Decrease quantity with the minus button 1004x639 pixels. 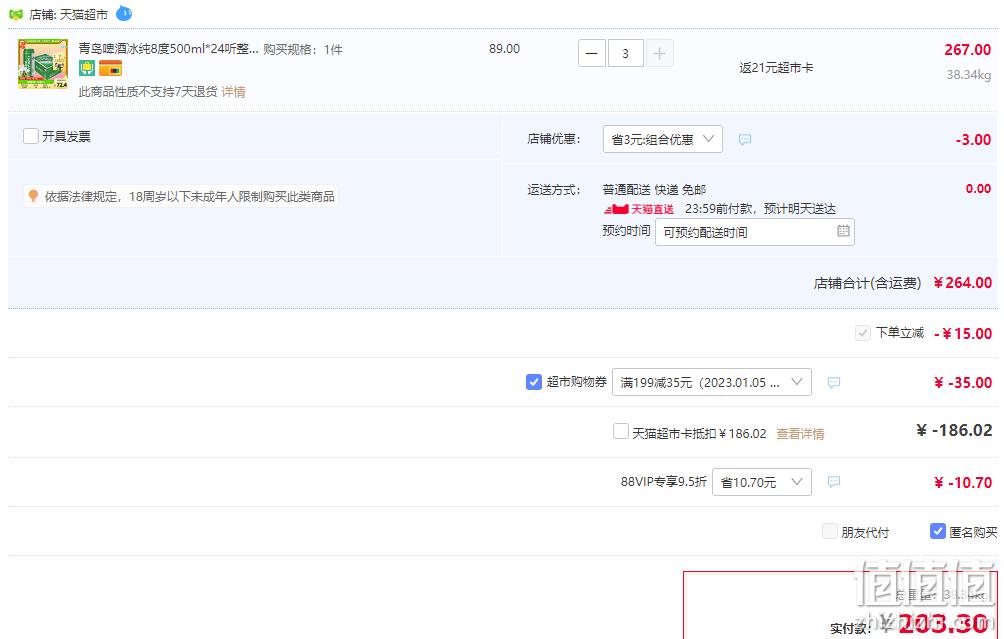(592, 53)
